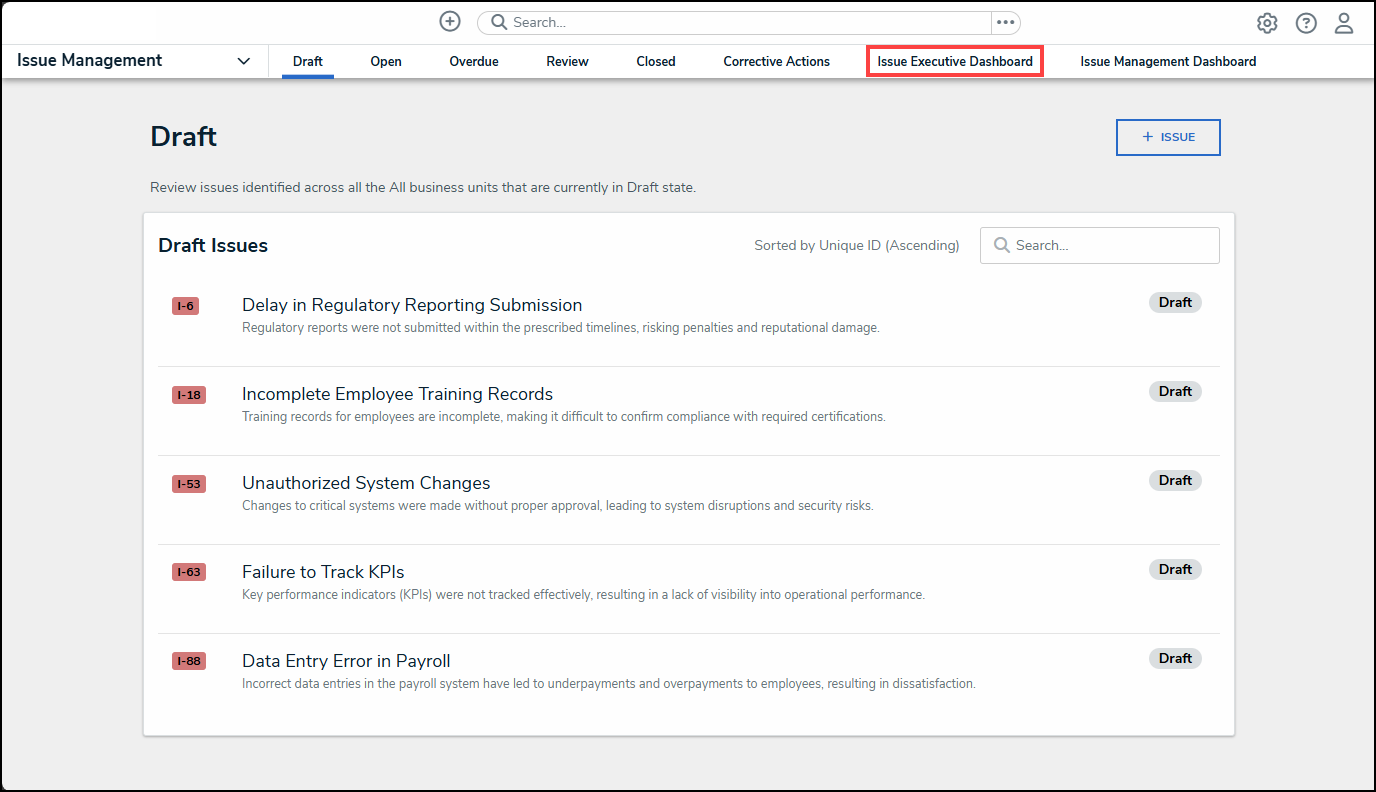This screenshot has height=792, width=1376.
Task: Open the Data Entry Error in Payroll issue
Action: (x=346, y=660)
